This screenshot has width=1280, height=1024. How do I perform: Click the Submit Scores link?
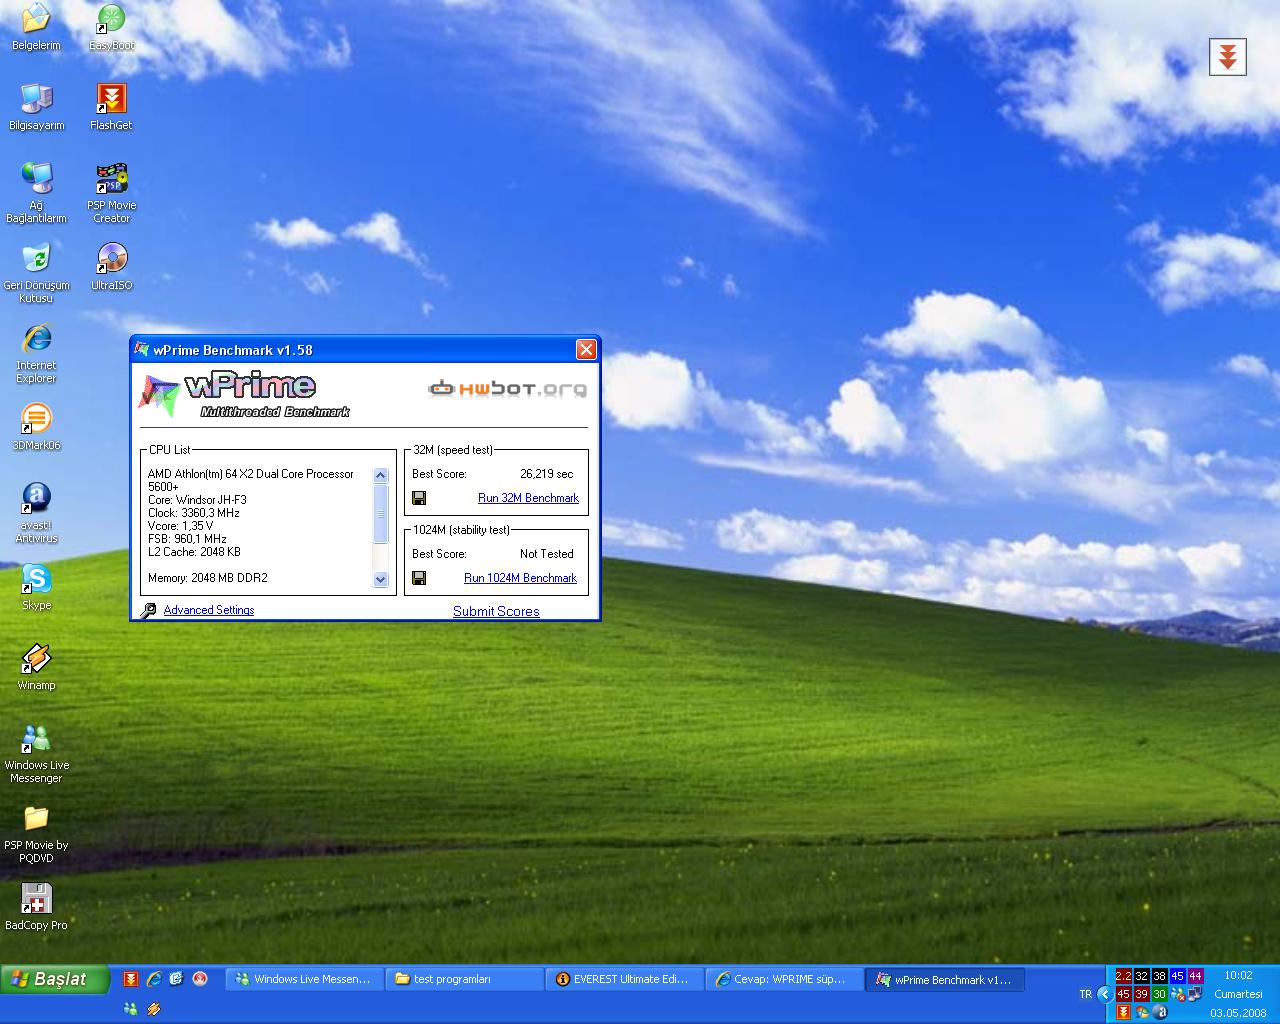click(496, 611)
